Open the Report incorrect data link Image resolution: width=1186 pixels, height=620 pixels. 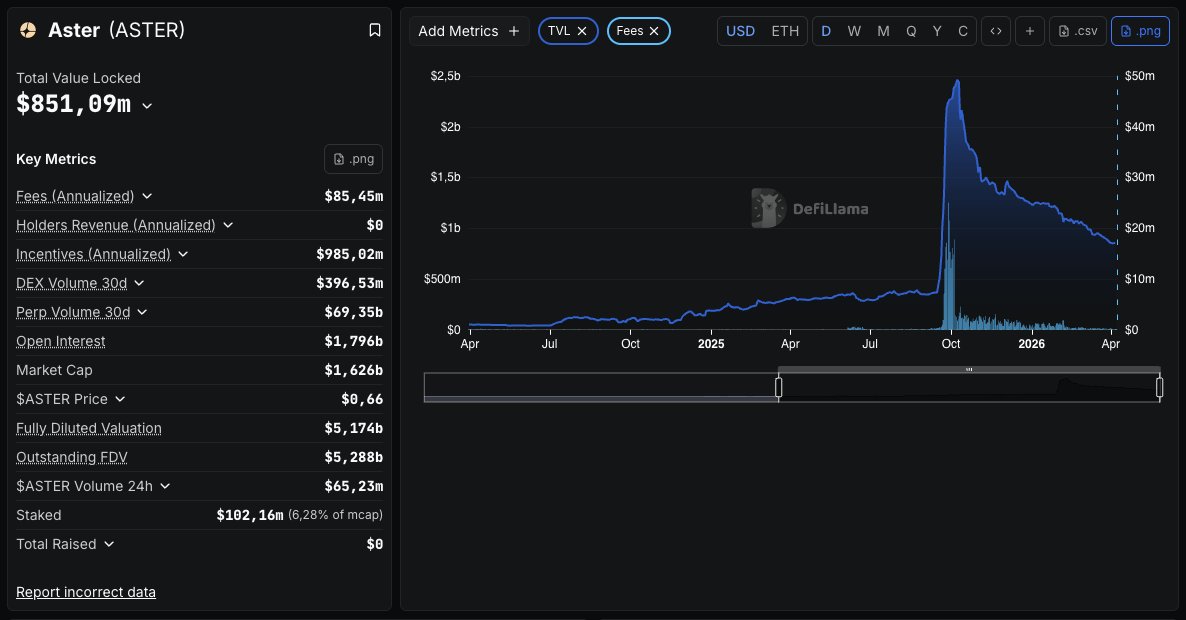[x=86, y=592]
